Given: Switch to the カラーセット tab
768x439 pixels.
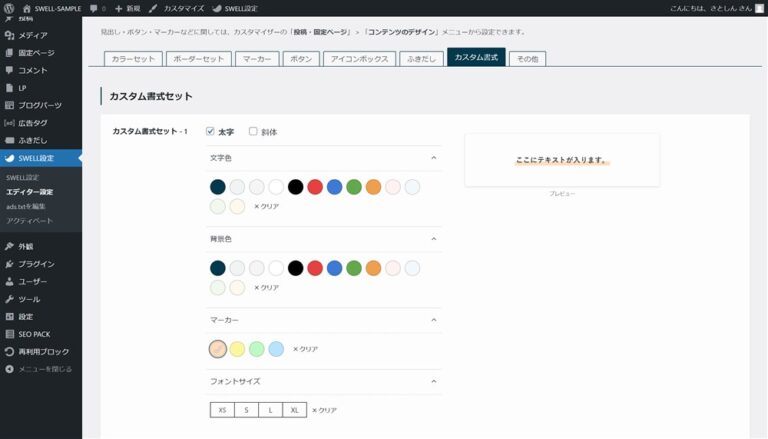Looking at the screenshot, I should (132, 59).
